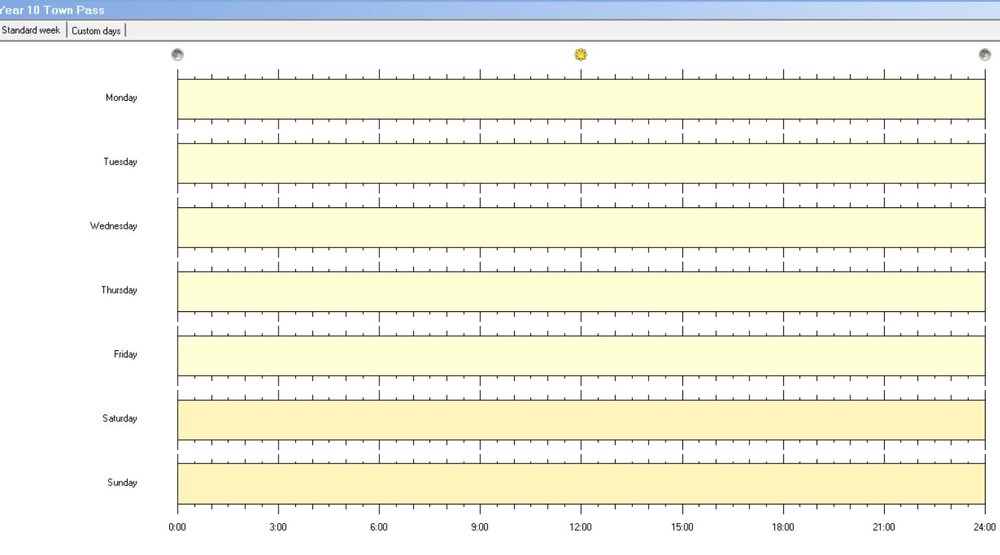
Task: Click the 6:00 time label
Action: tap(379, 527)
